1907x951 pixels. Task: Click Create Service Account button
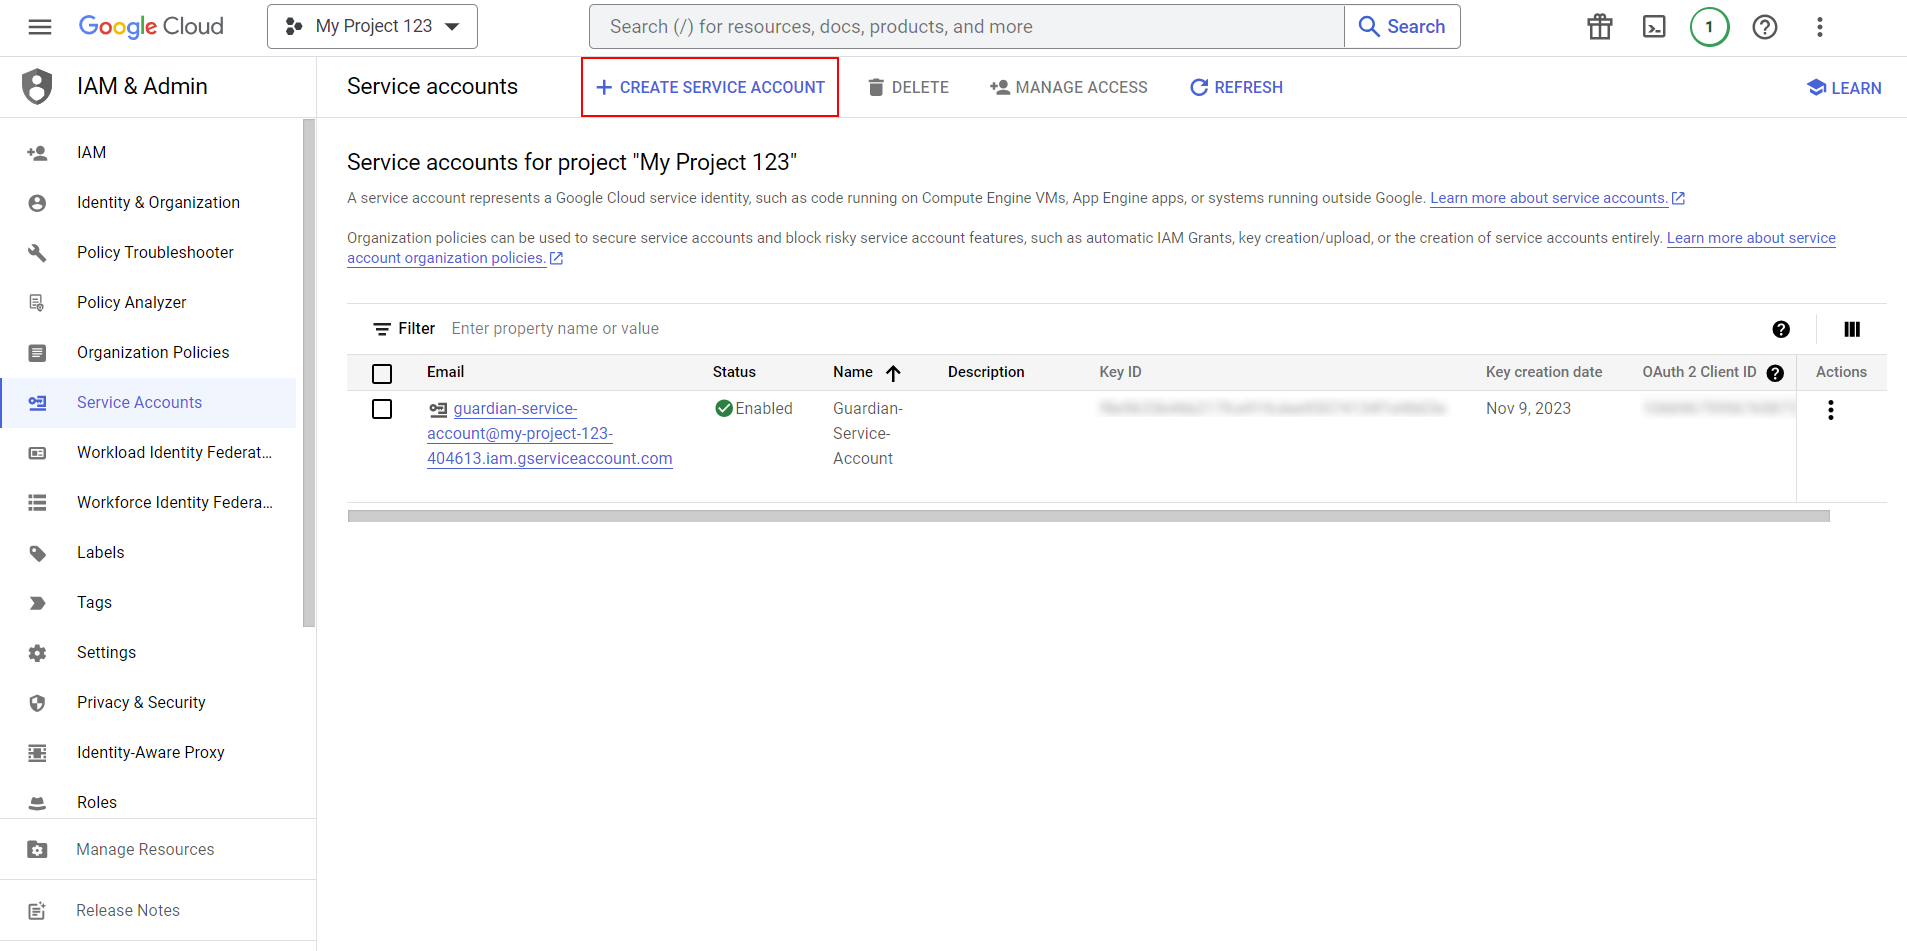point(710,87)
